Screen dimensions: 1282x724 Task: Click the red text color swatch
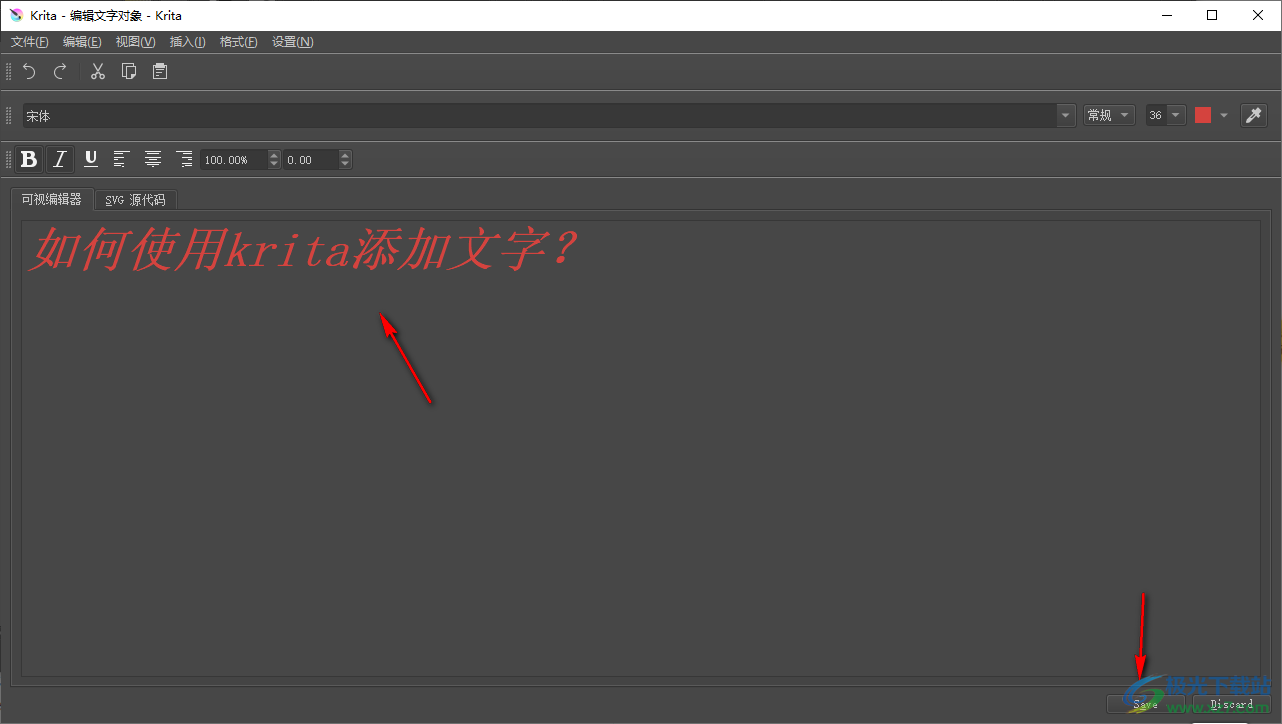[x=1203, y=115]
